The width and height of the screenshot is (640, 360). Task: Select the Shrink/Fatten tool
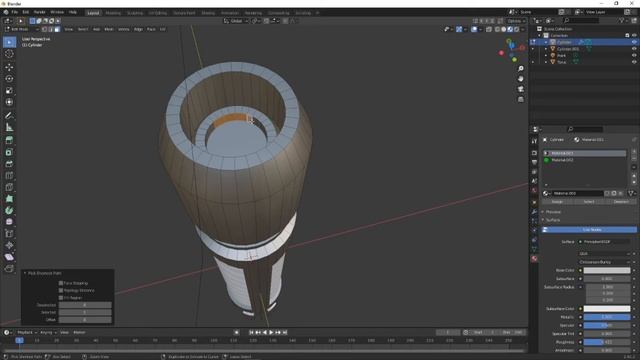click(x=9, y=245)
